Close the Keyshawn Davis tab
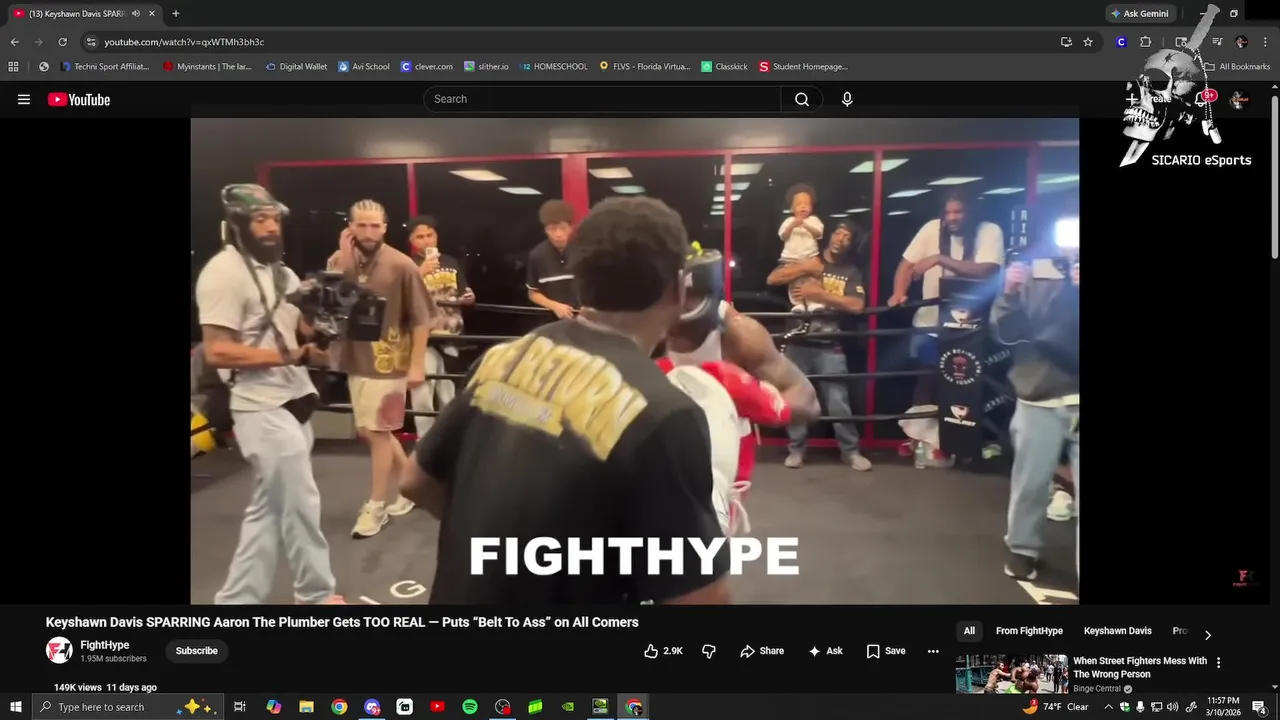 (152, 13)
